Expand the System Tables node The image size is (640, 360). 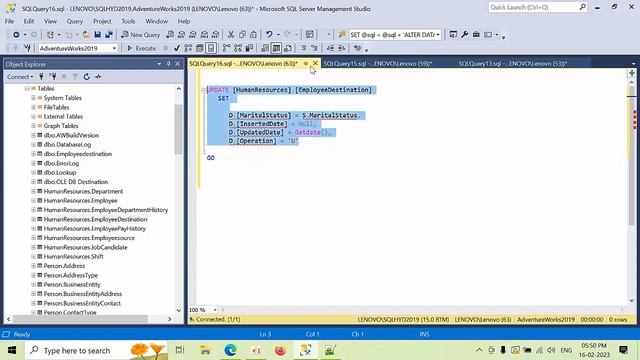click(33, 98)
